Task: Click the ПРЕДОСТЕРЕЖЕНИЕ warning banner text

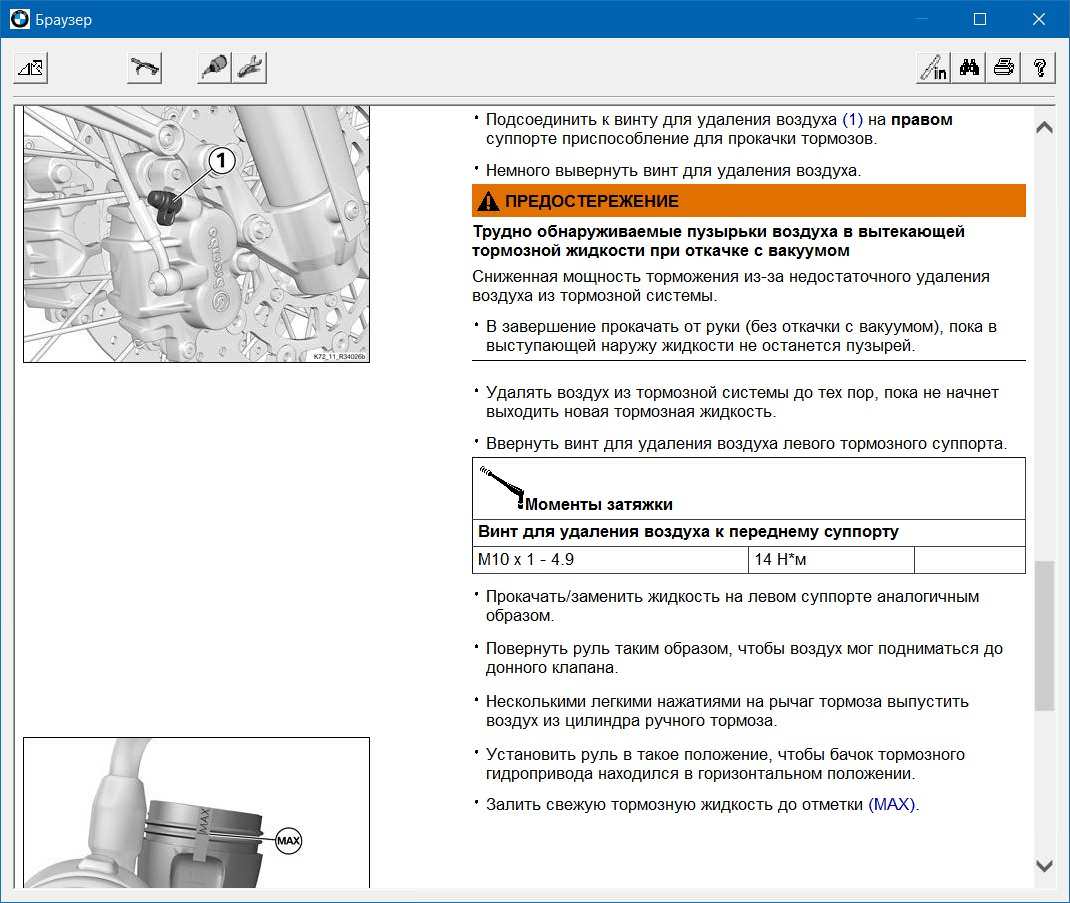Action: point(592,201)
